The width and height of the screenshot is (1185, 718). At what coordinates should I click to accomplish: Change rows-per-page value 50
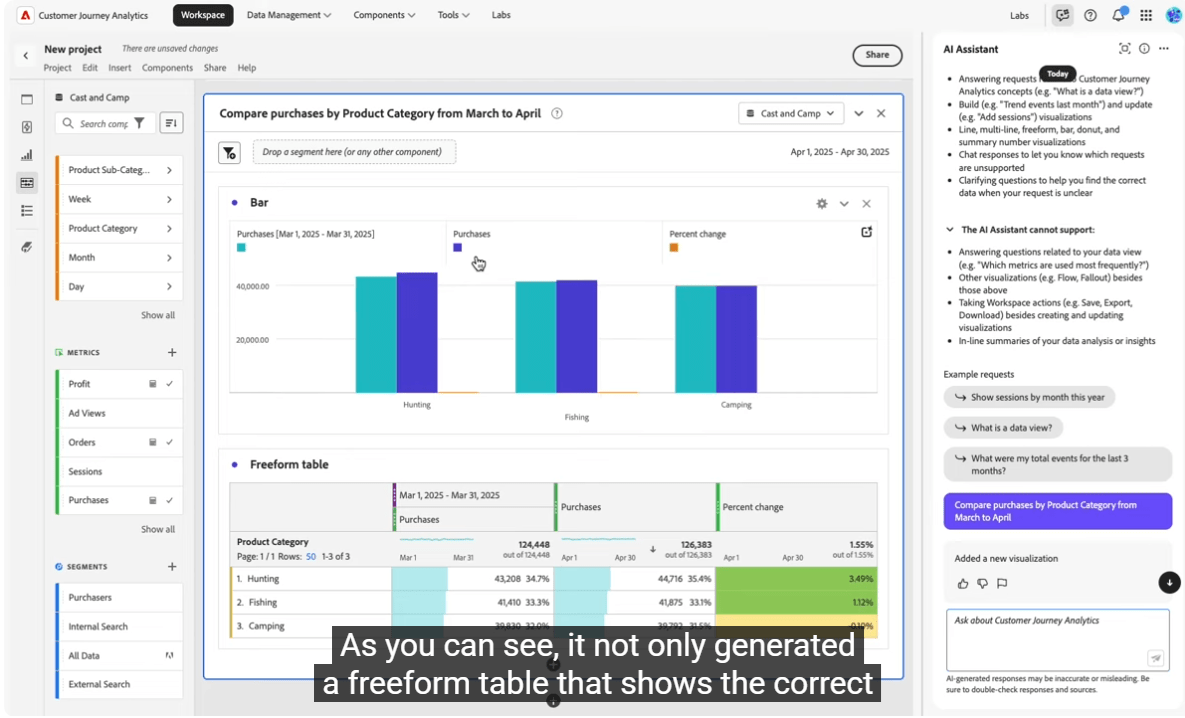[x=311, y=557]
